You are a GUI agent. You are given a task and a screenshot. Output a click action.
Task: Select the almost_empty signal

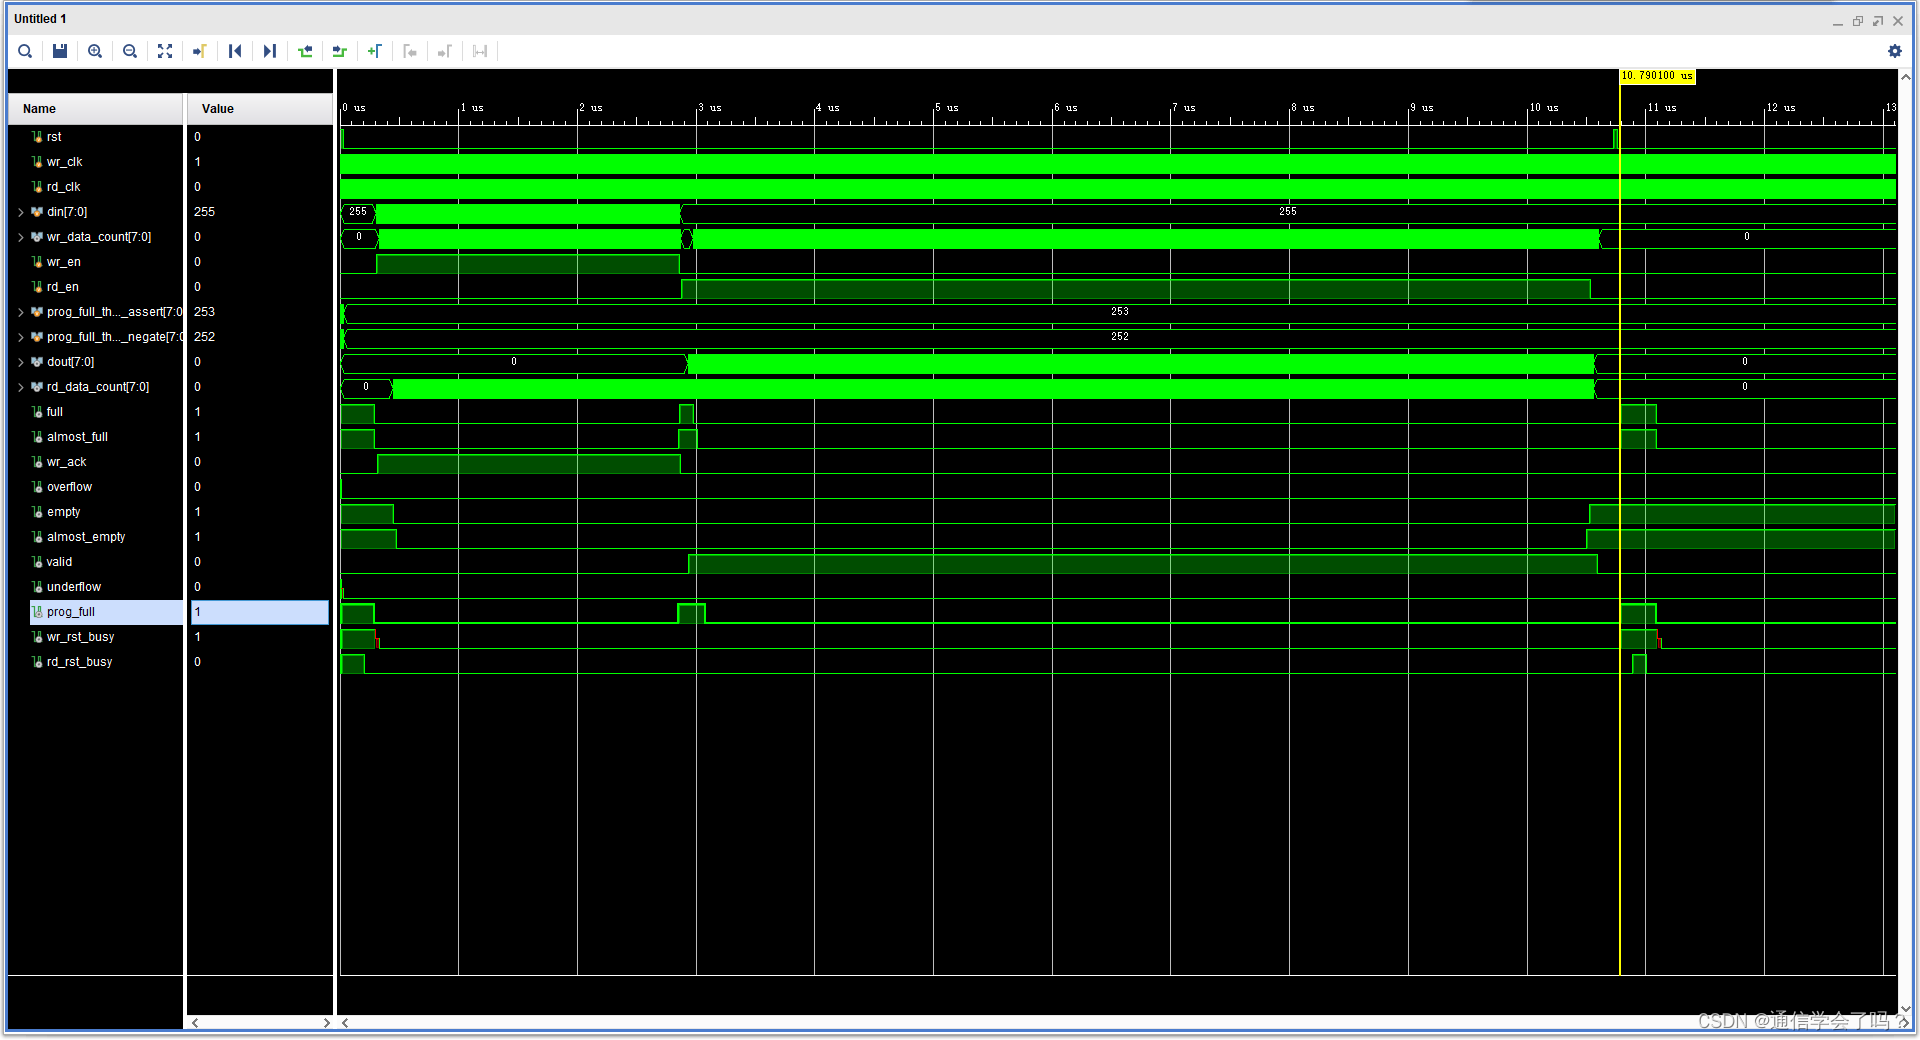tap(86, 537)
